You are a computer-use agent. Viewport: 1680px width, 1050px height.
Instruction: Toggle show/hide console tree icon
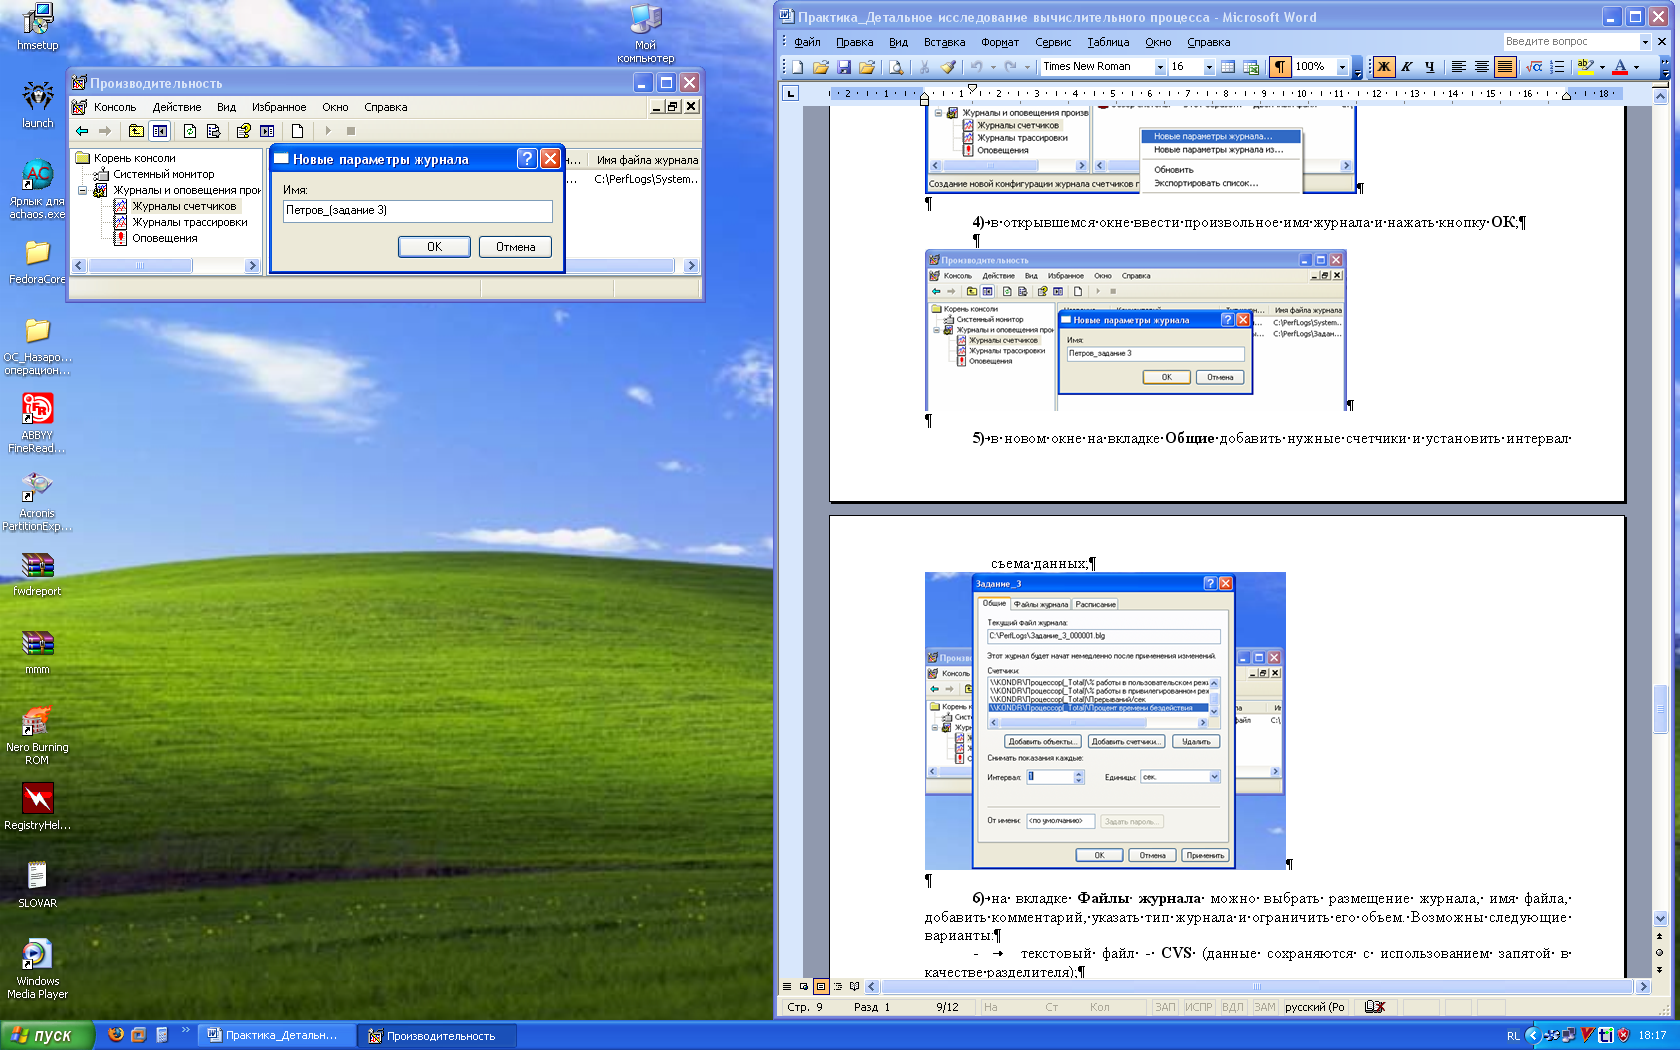tap(160, 131)
